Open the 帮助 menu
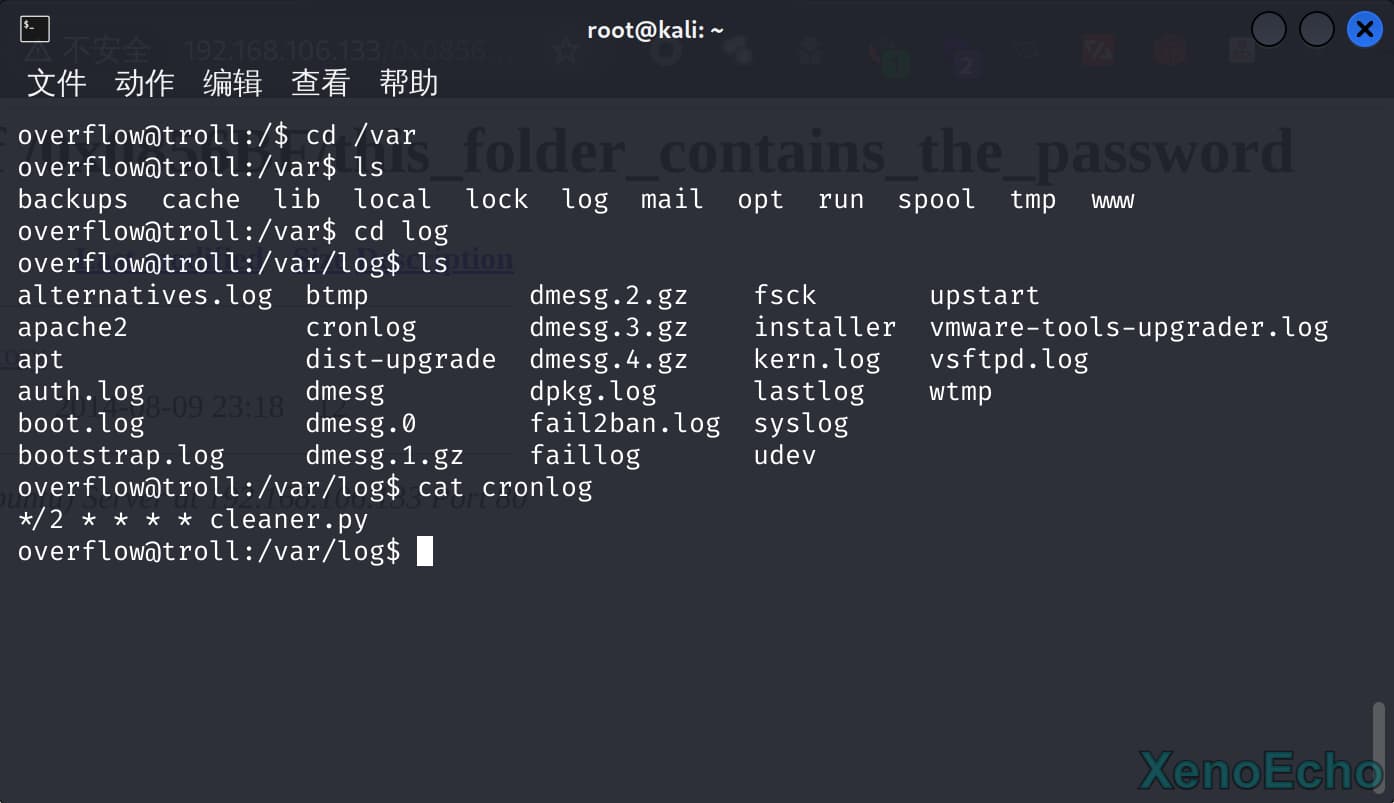Viewport: 1394px width, 803px height. [x=409, y=83]
